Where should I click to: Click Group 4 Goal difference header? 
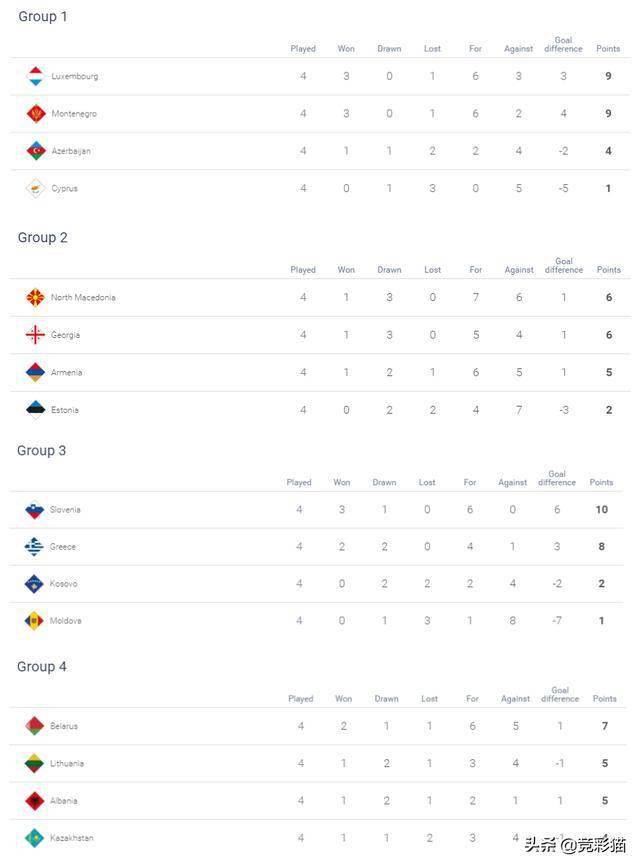coord(560,694)
